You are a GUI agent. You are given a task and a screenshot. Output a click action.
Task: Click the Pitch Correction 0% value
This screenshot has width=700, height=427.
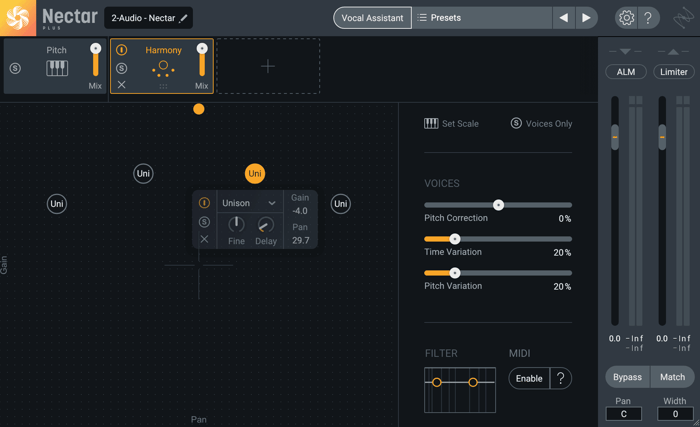[x=565, y=218]
